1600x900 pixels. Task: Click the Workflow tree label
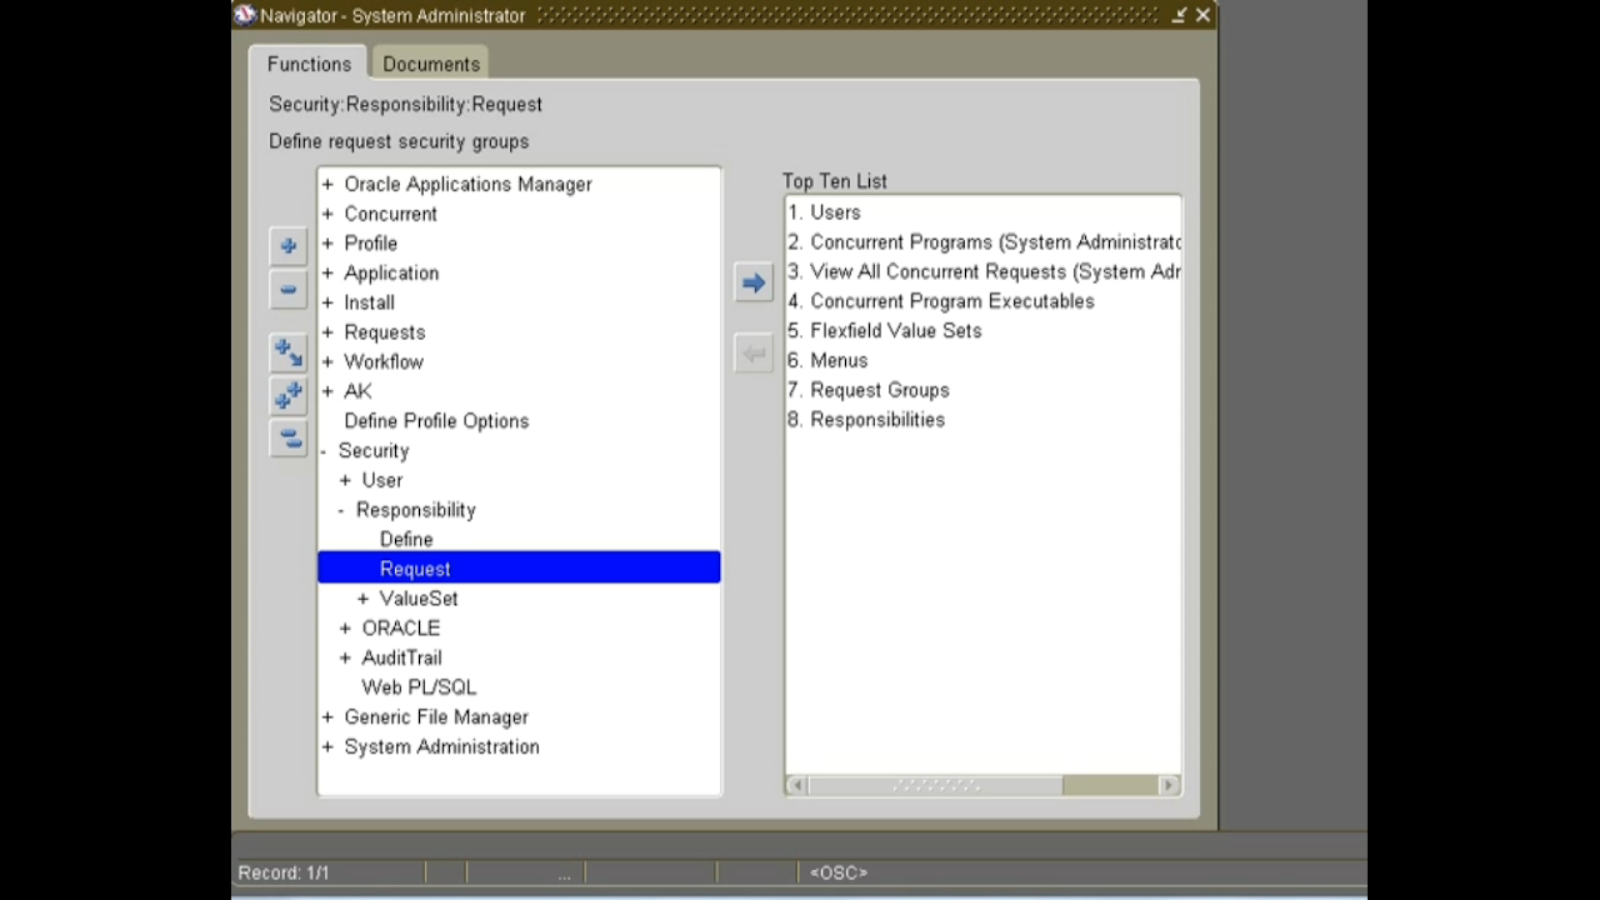coord(384,362)
